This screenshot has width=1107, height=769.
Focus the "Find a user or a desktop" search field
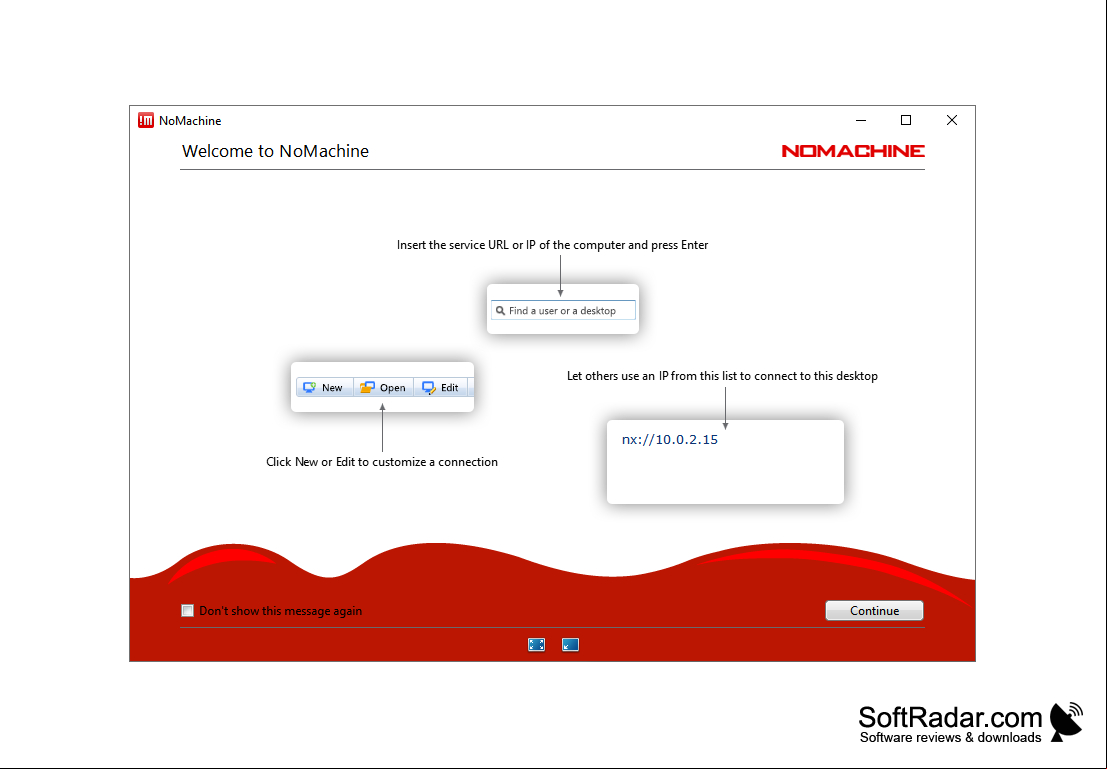click(x=563, y=311)
